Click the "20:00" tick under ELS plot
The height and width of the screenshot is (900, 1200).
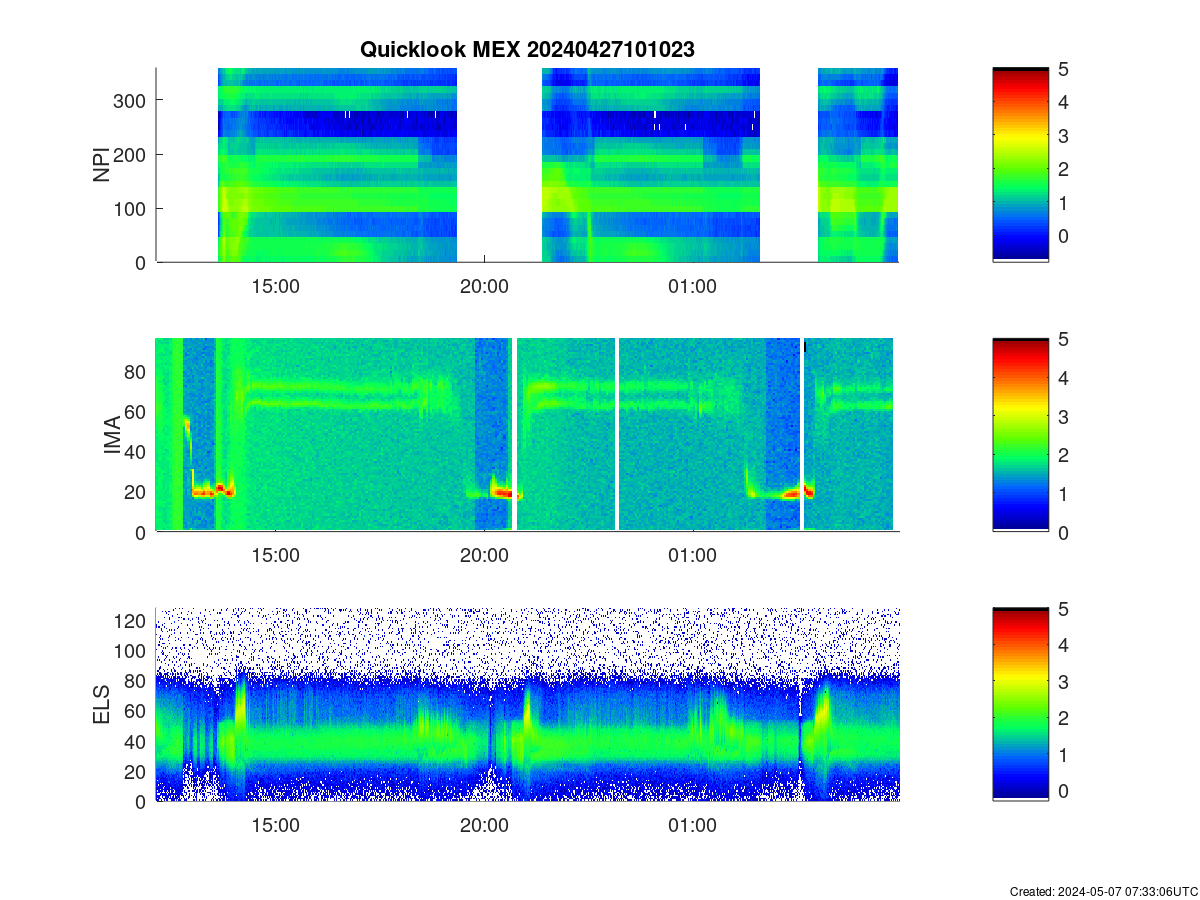click(x=484, y=826)
